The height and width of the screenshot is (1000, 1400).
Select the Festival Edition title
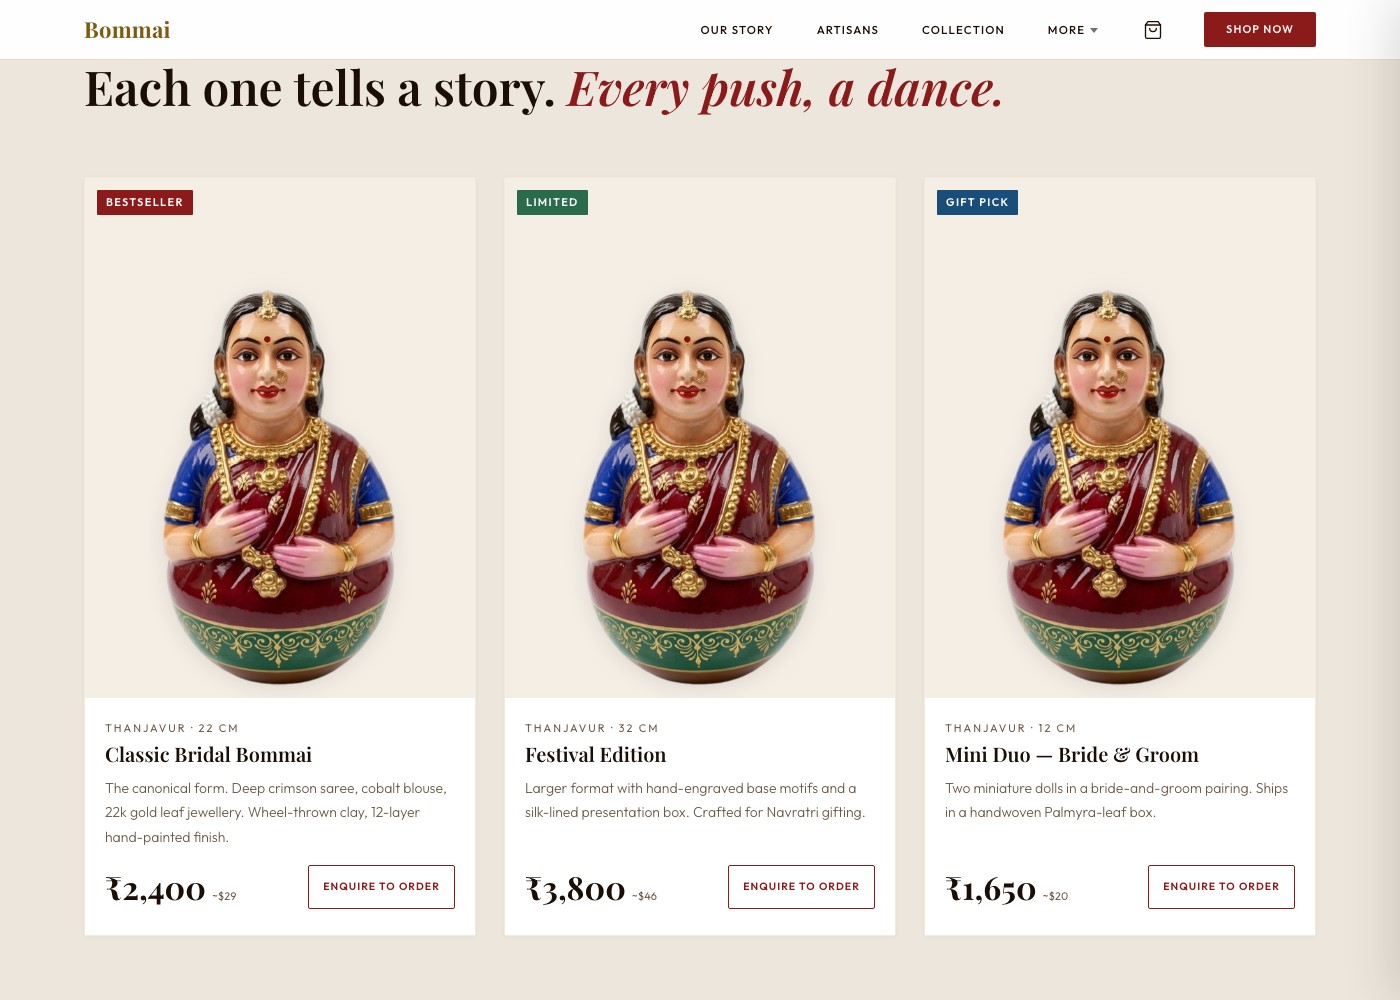[595, 755]
